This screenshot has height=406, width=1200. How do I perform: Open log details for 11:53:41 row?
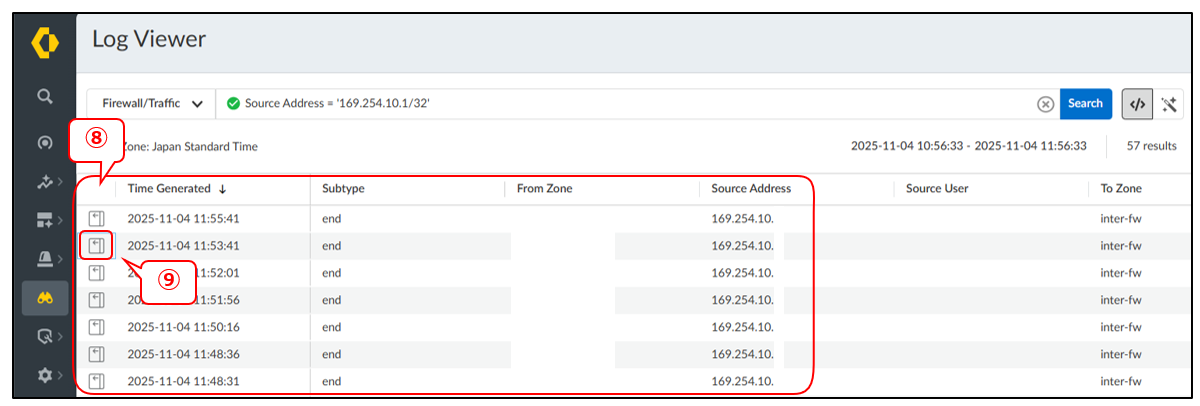pos(96,245)
